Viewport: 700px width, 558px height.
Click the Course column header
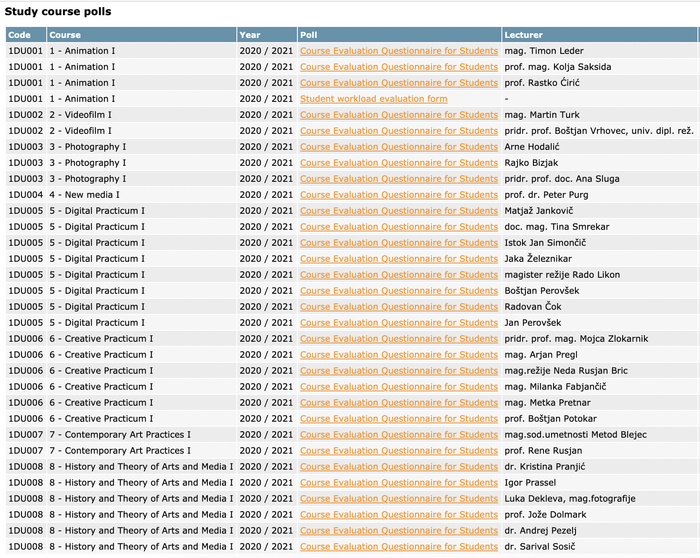pos(142,35)
